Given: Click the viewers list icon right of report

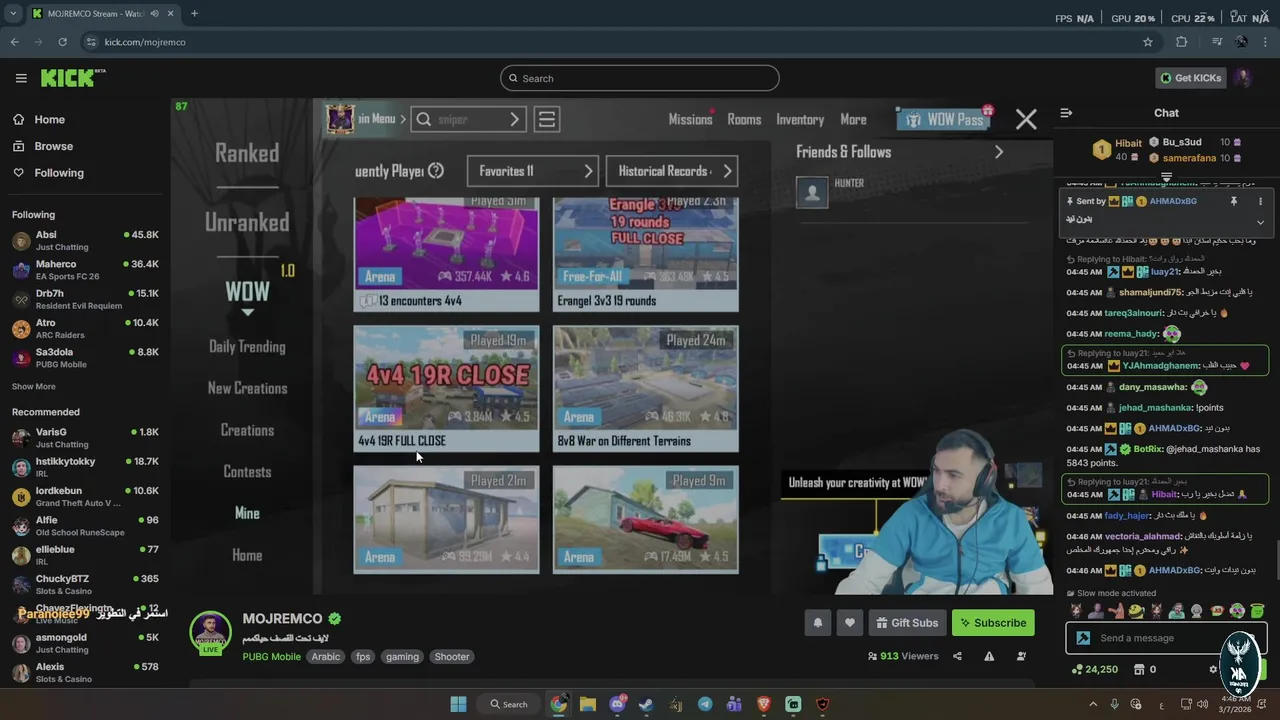Looking at the screenshot, I should (1021, 656).
